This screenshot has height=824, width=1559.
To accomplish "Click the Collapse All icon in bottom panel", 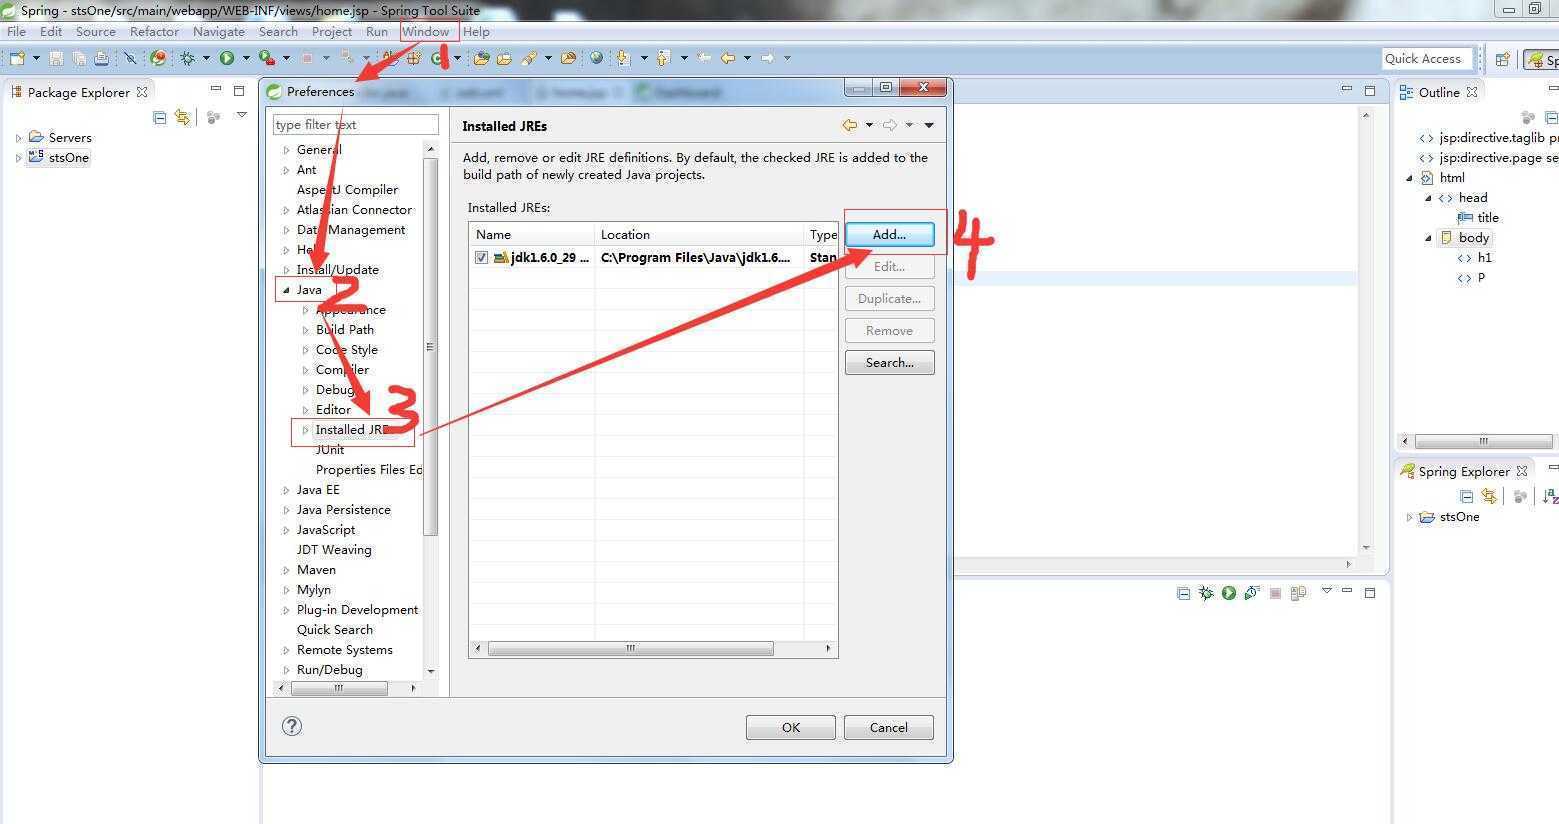I will tap(1184, 593).
